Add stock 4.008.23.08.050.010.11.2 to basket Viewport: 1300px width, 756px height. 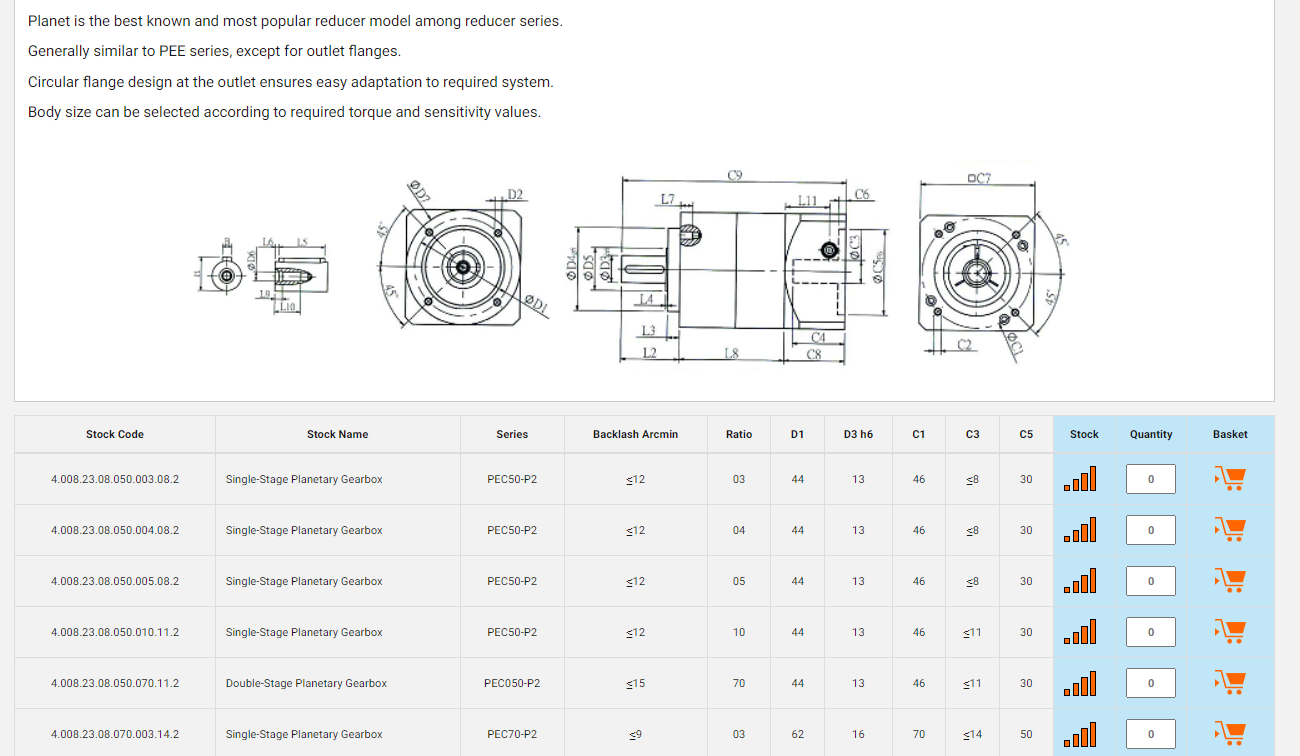coord(1230,632)
